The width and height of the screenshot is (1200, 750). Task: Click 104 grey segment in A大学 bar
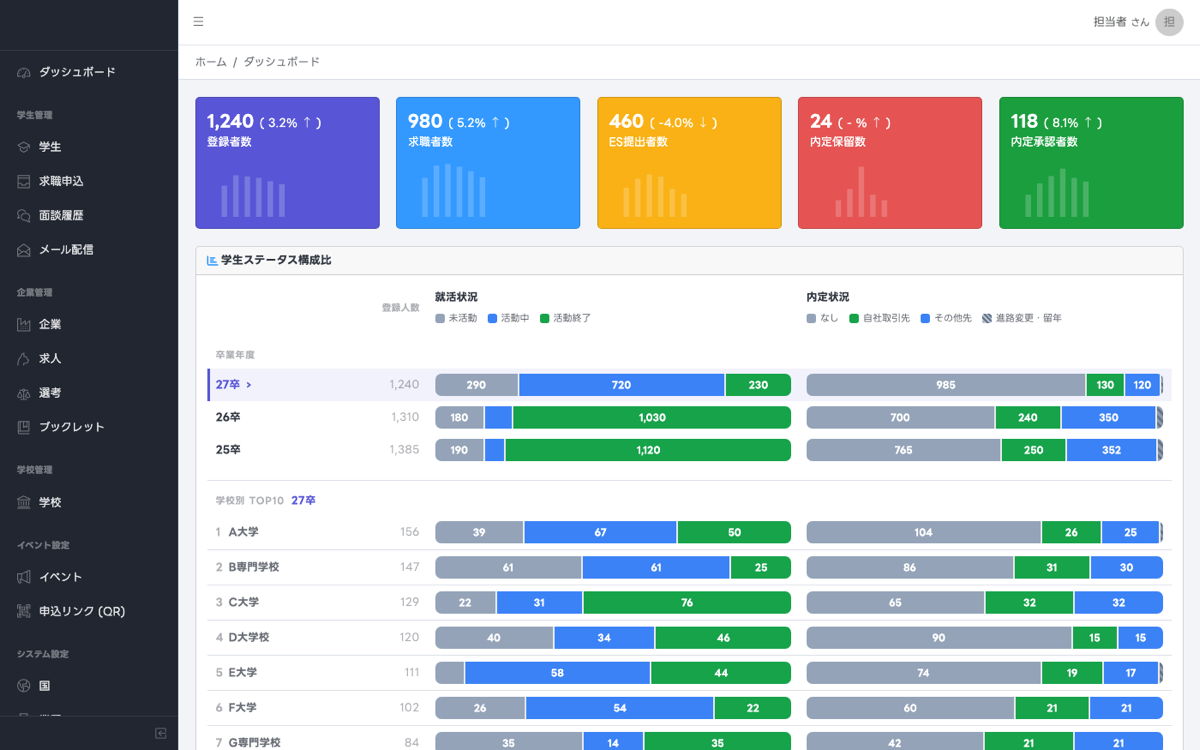click(924, 532)
